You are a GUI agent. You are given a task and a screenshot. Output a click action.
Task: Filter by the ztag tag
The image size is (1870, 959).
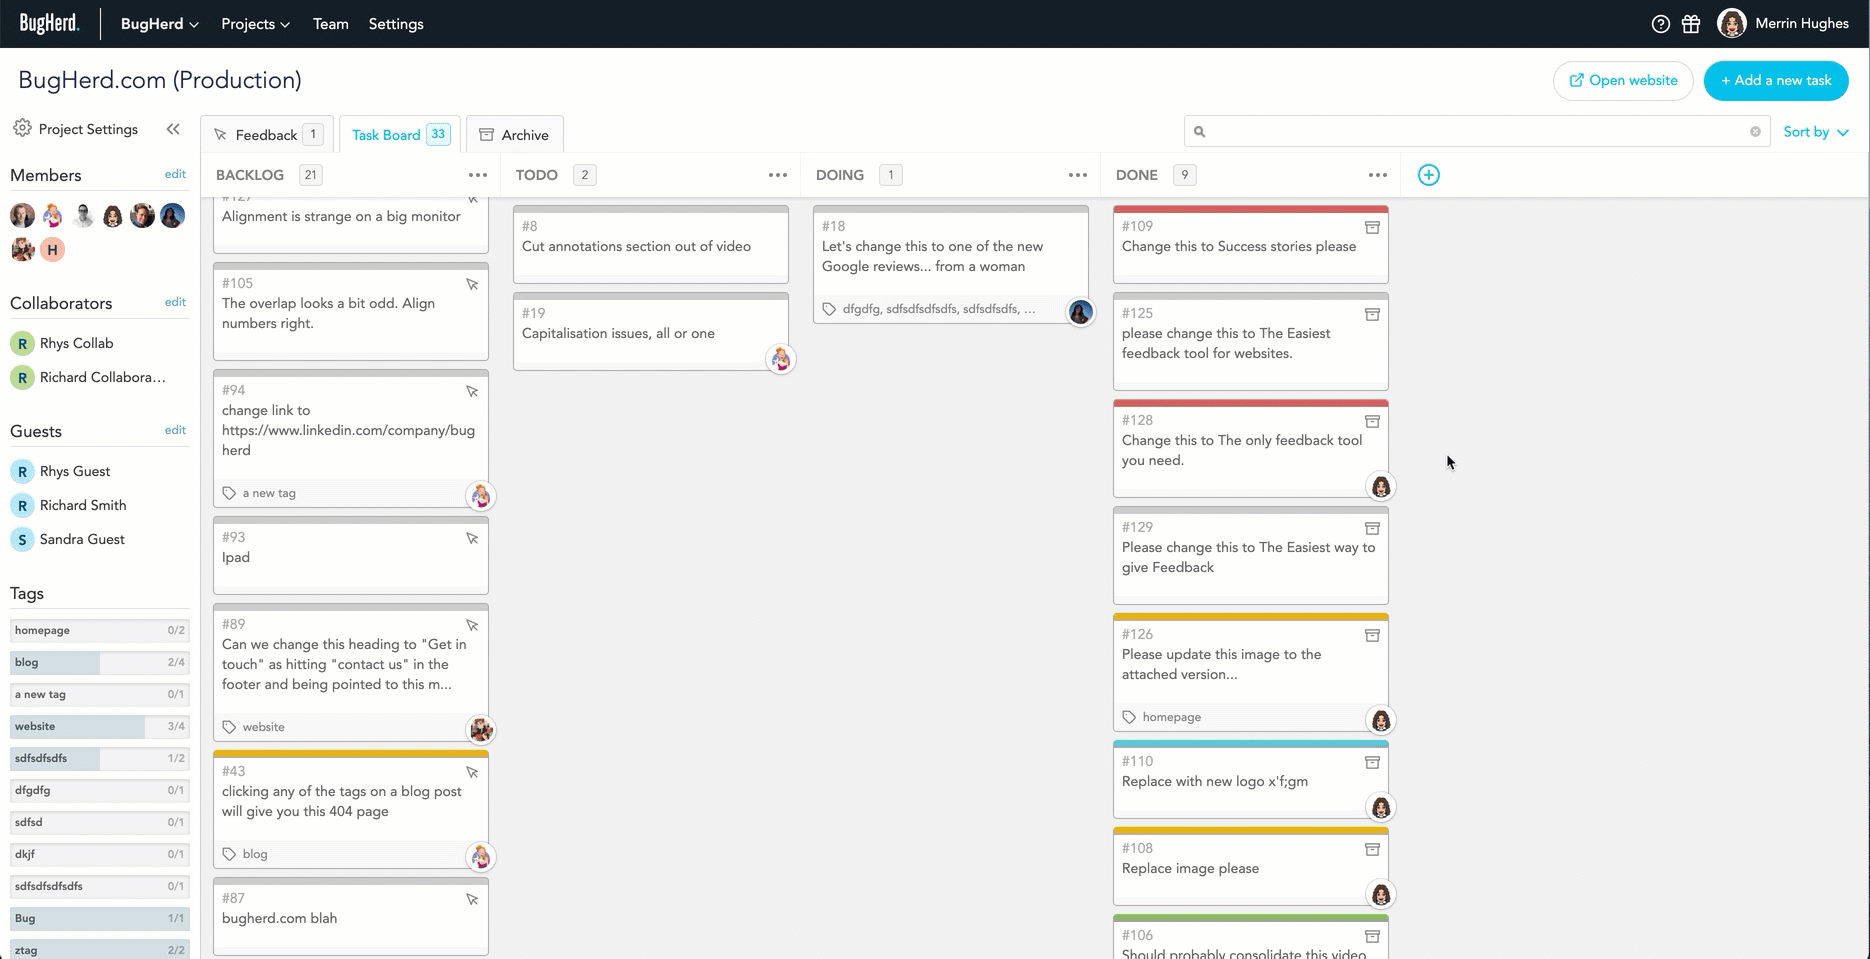pyautogui.click(x=99, y=950)
